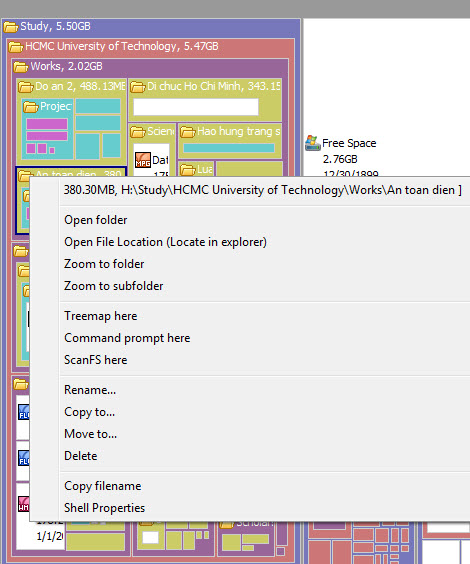Click the Project folder icon
Viewport: 470px width, 564px height.
[x=31, y=107]
